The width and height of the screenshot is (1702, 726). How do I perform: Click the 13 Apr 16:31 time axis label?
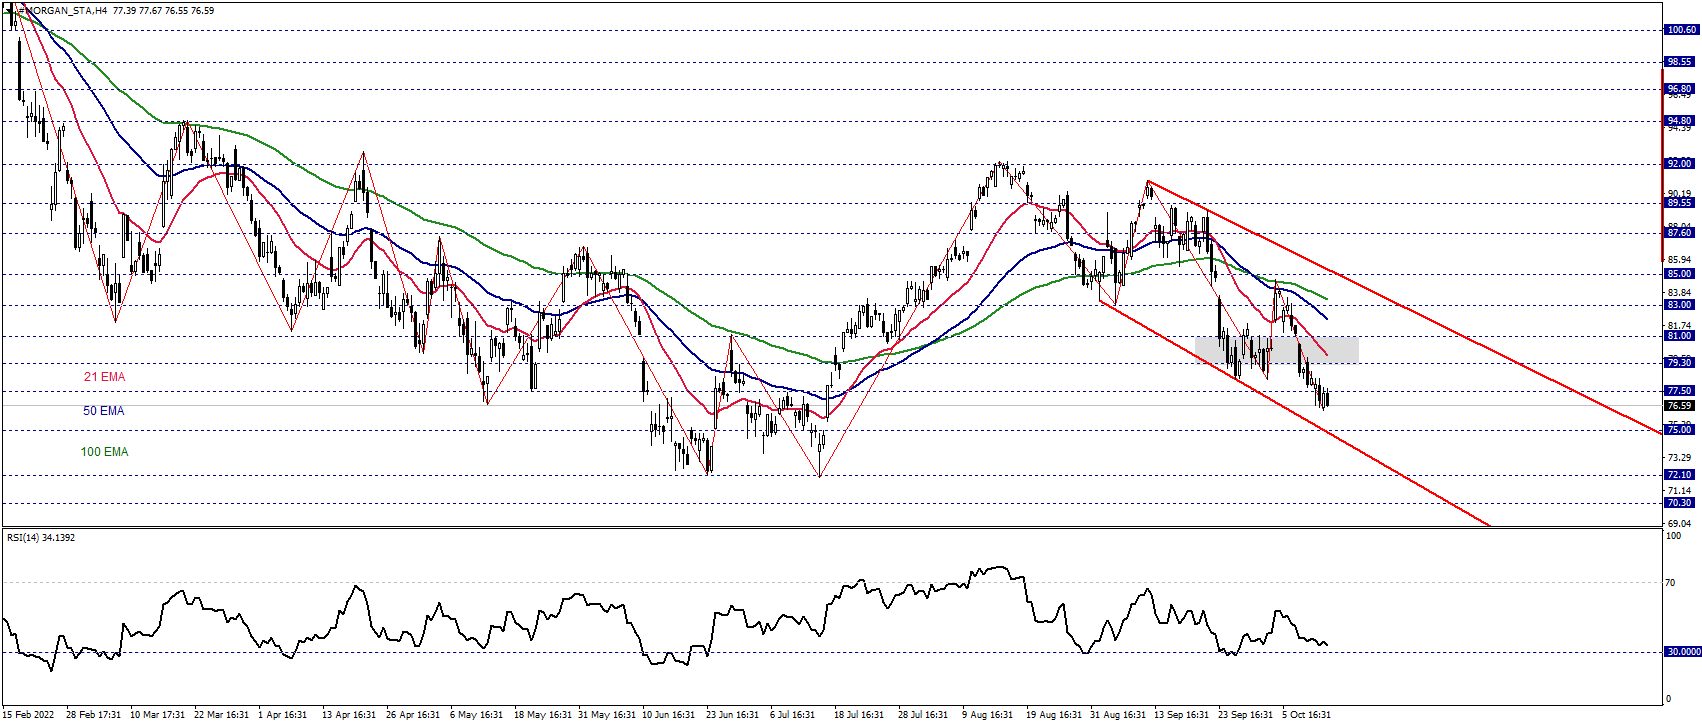pyautogui.click(x=349, y=715)
